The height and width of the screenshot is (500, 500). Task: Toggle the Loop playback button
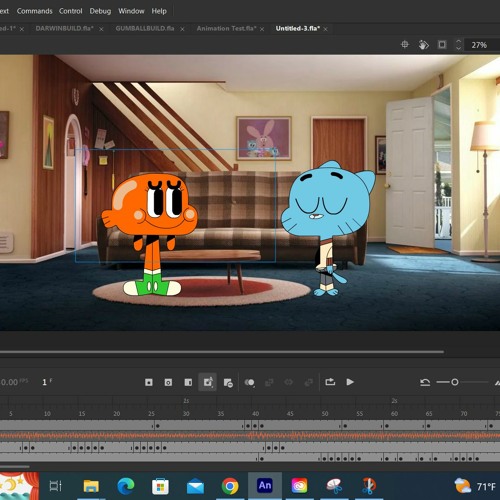pos(330,382)
